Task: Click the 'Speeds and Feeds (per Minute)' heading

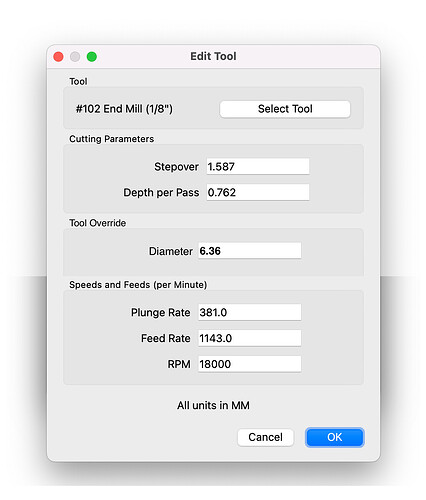Action: pyautogui.click(x=138, y=285)
